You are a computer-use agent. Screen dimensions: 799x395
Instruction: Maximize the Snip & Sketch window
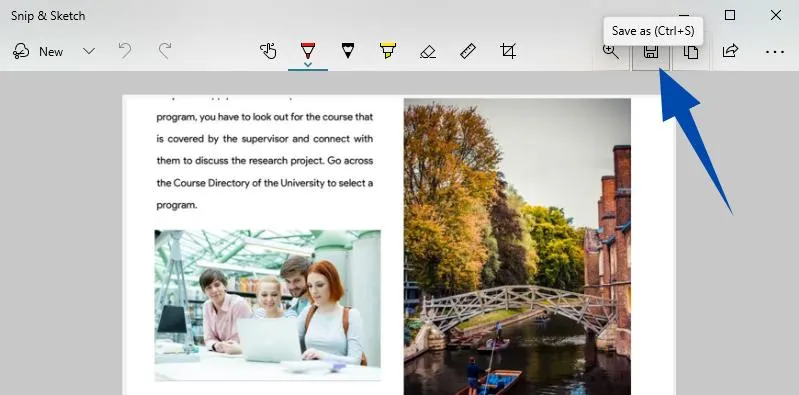730,15
